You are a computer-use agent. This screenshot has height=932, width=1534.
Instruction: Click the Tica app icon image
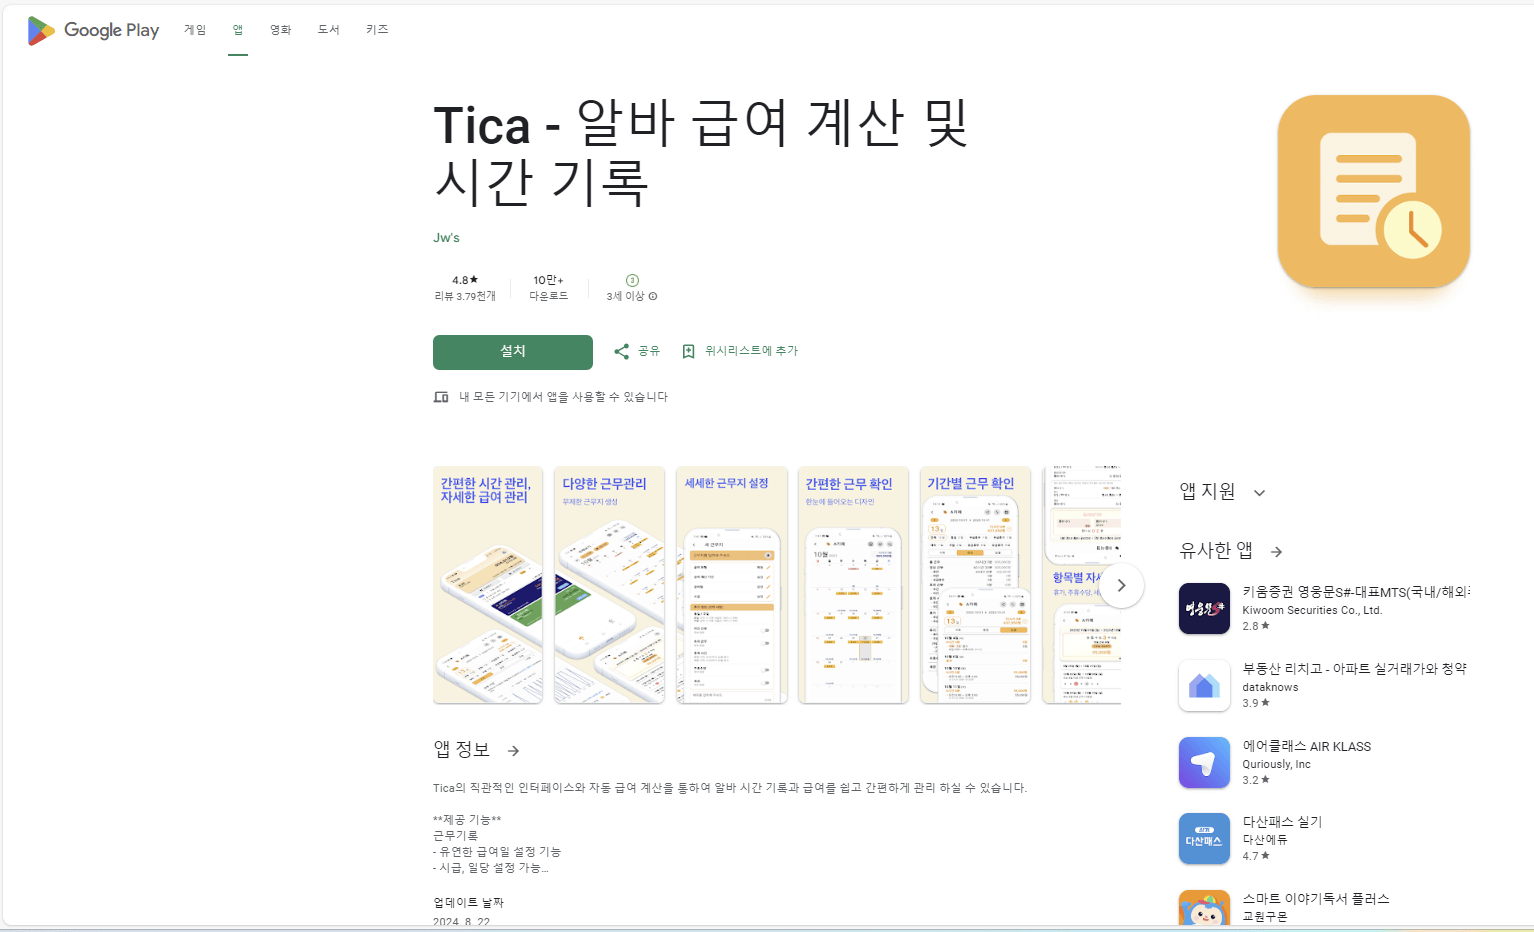[1373, 191]
